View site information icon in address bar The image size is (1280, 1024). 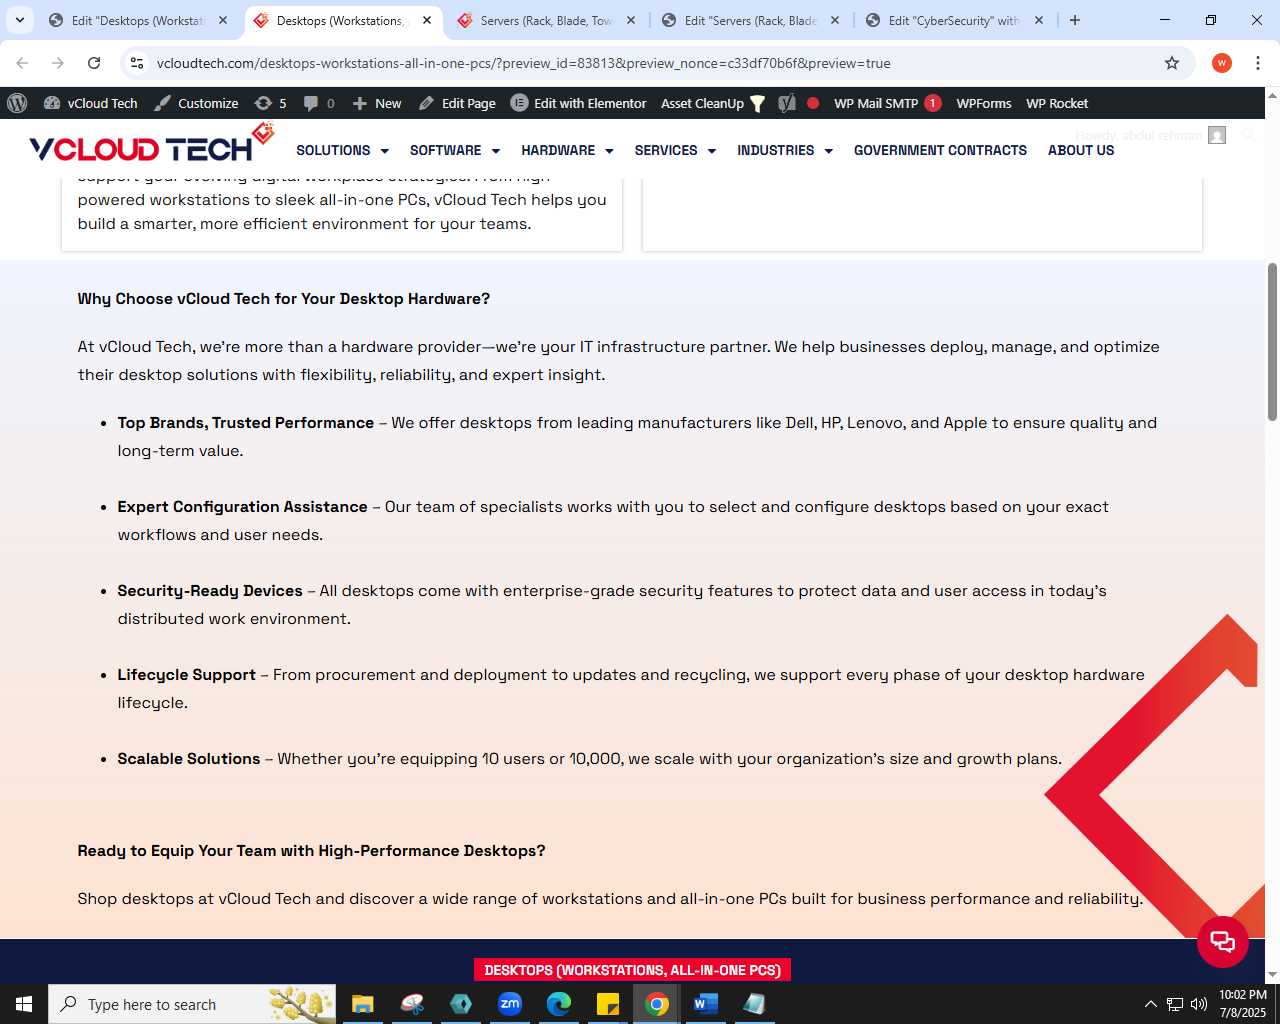pos(138,63)
